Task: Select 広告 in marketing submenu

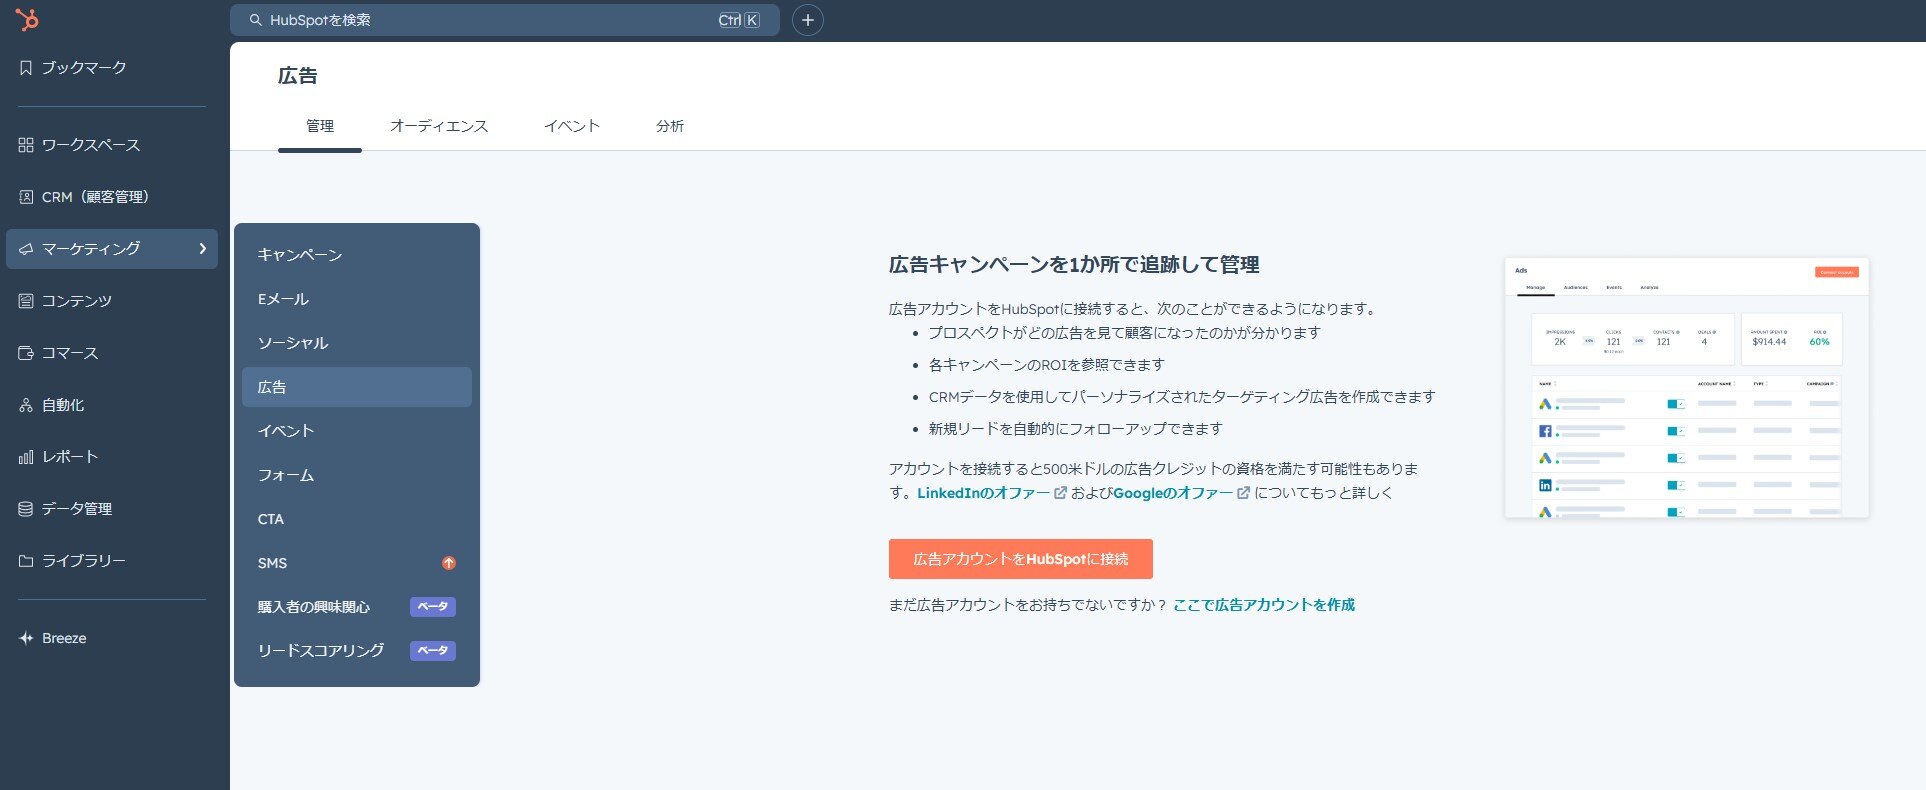Action: point(357,387)
